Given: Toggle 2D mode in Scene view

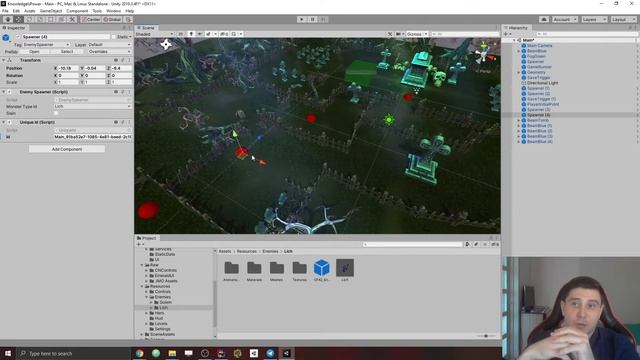Looking at the screenshot, I should point(180,34).
